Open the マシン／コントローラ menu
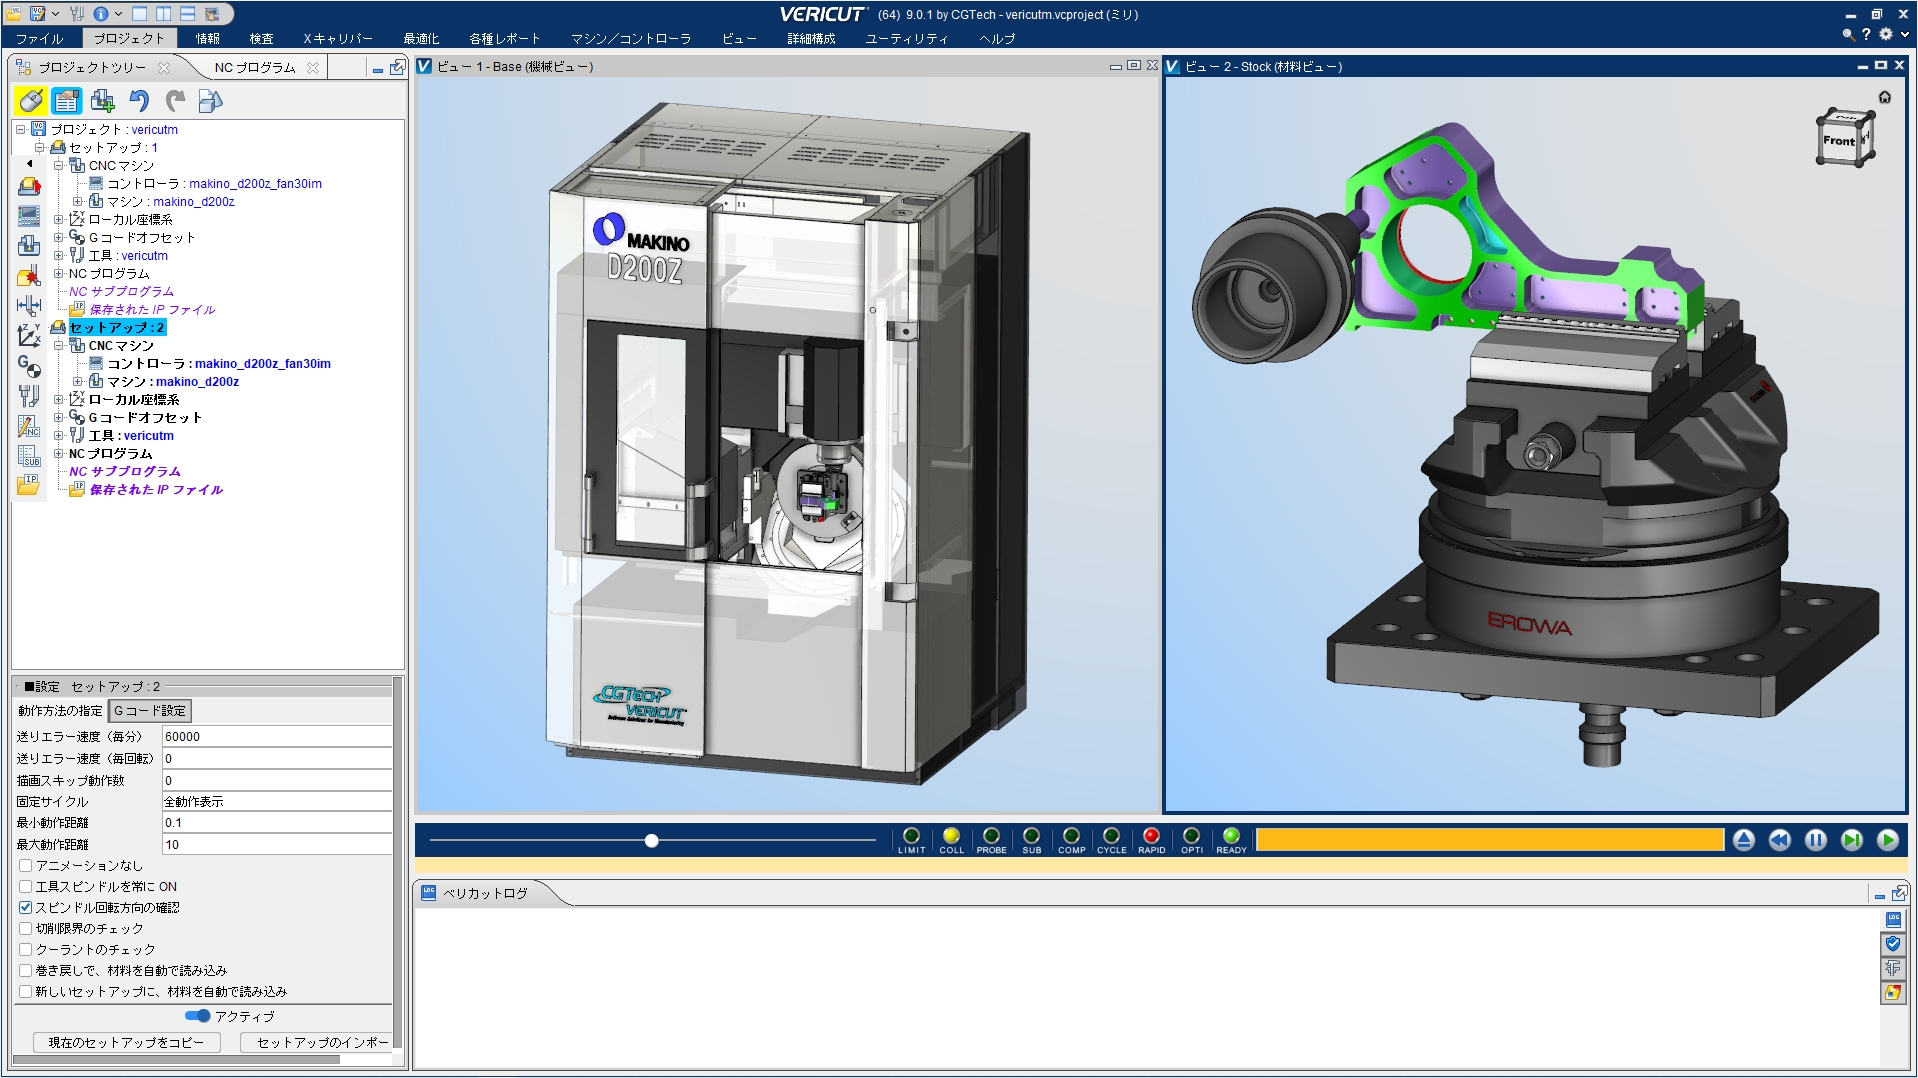This screenshot has width=1918, height=1078. tap(631, 38)
